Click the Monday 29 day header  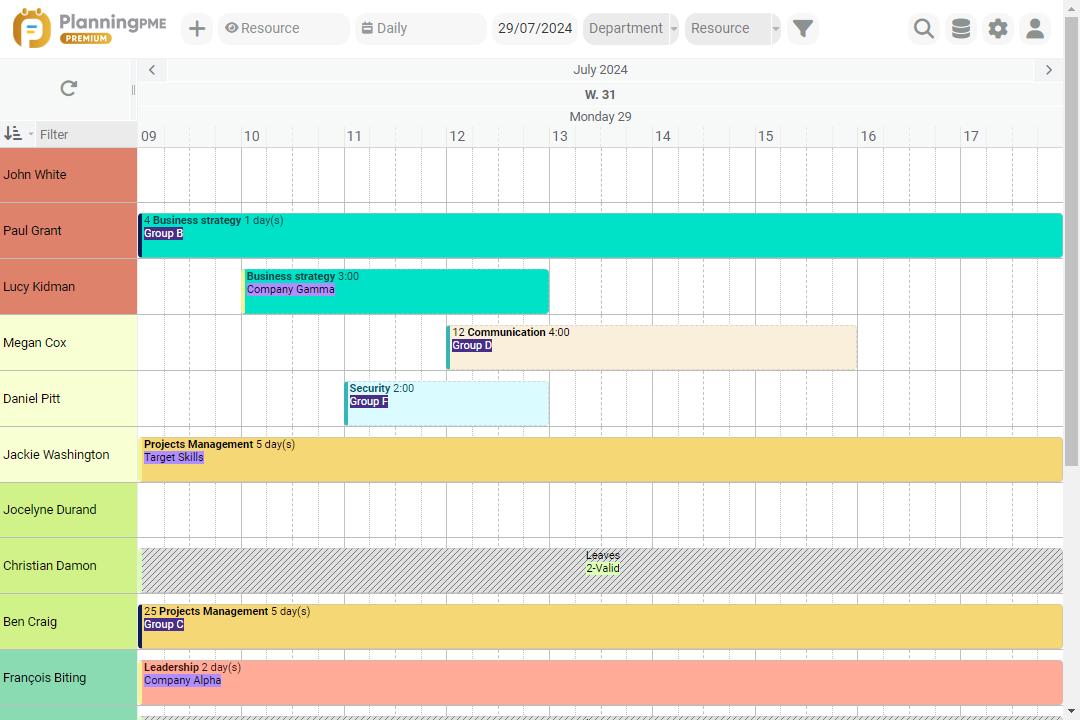click(600, 116)
